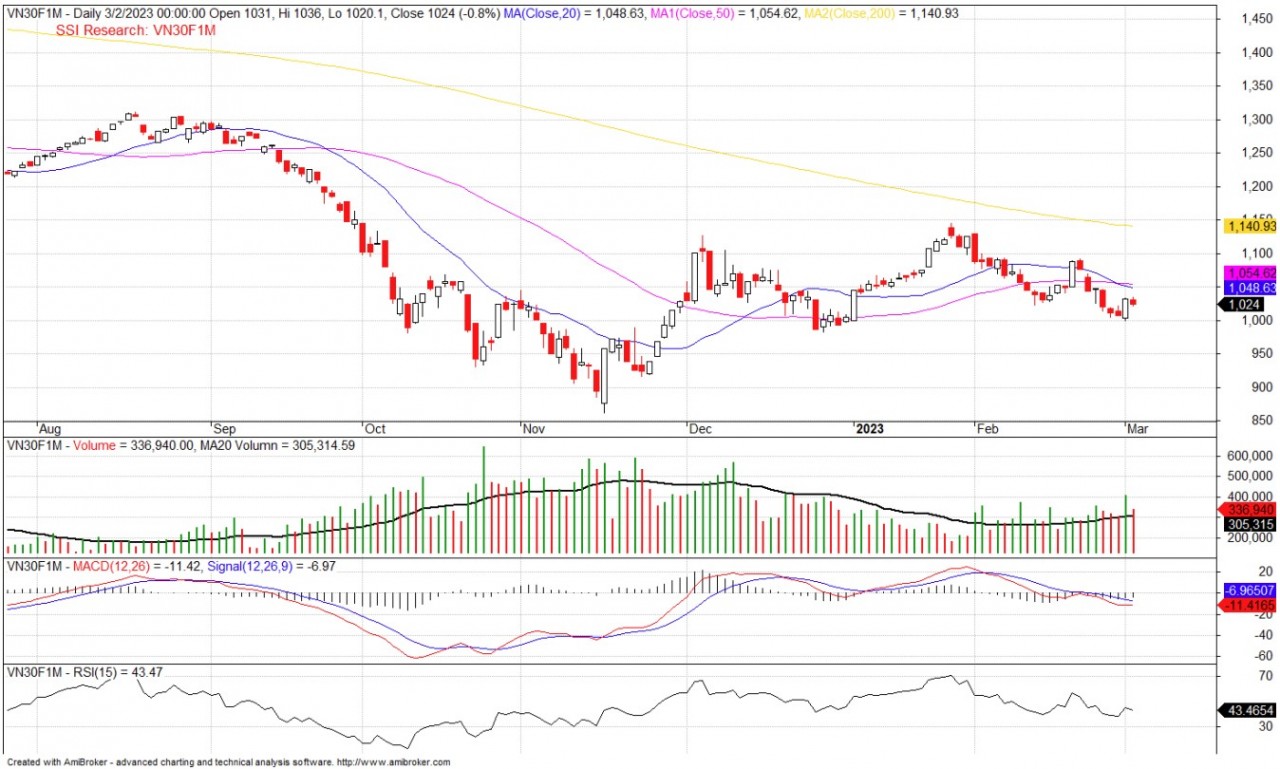Click the 600,000 volume axis value
The height and width of the screenshot is (769, 1280).
click(1251, 456)
